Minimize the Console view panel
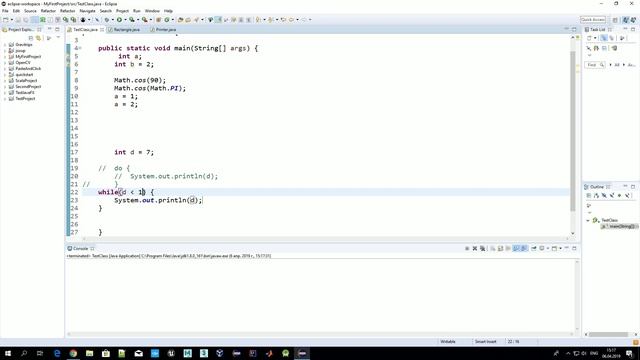640x360 pixels. tap(567, 248)
